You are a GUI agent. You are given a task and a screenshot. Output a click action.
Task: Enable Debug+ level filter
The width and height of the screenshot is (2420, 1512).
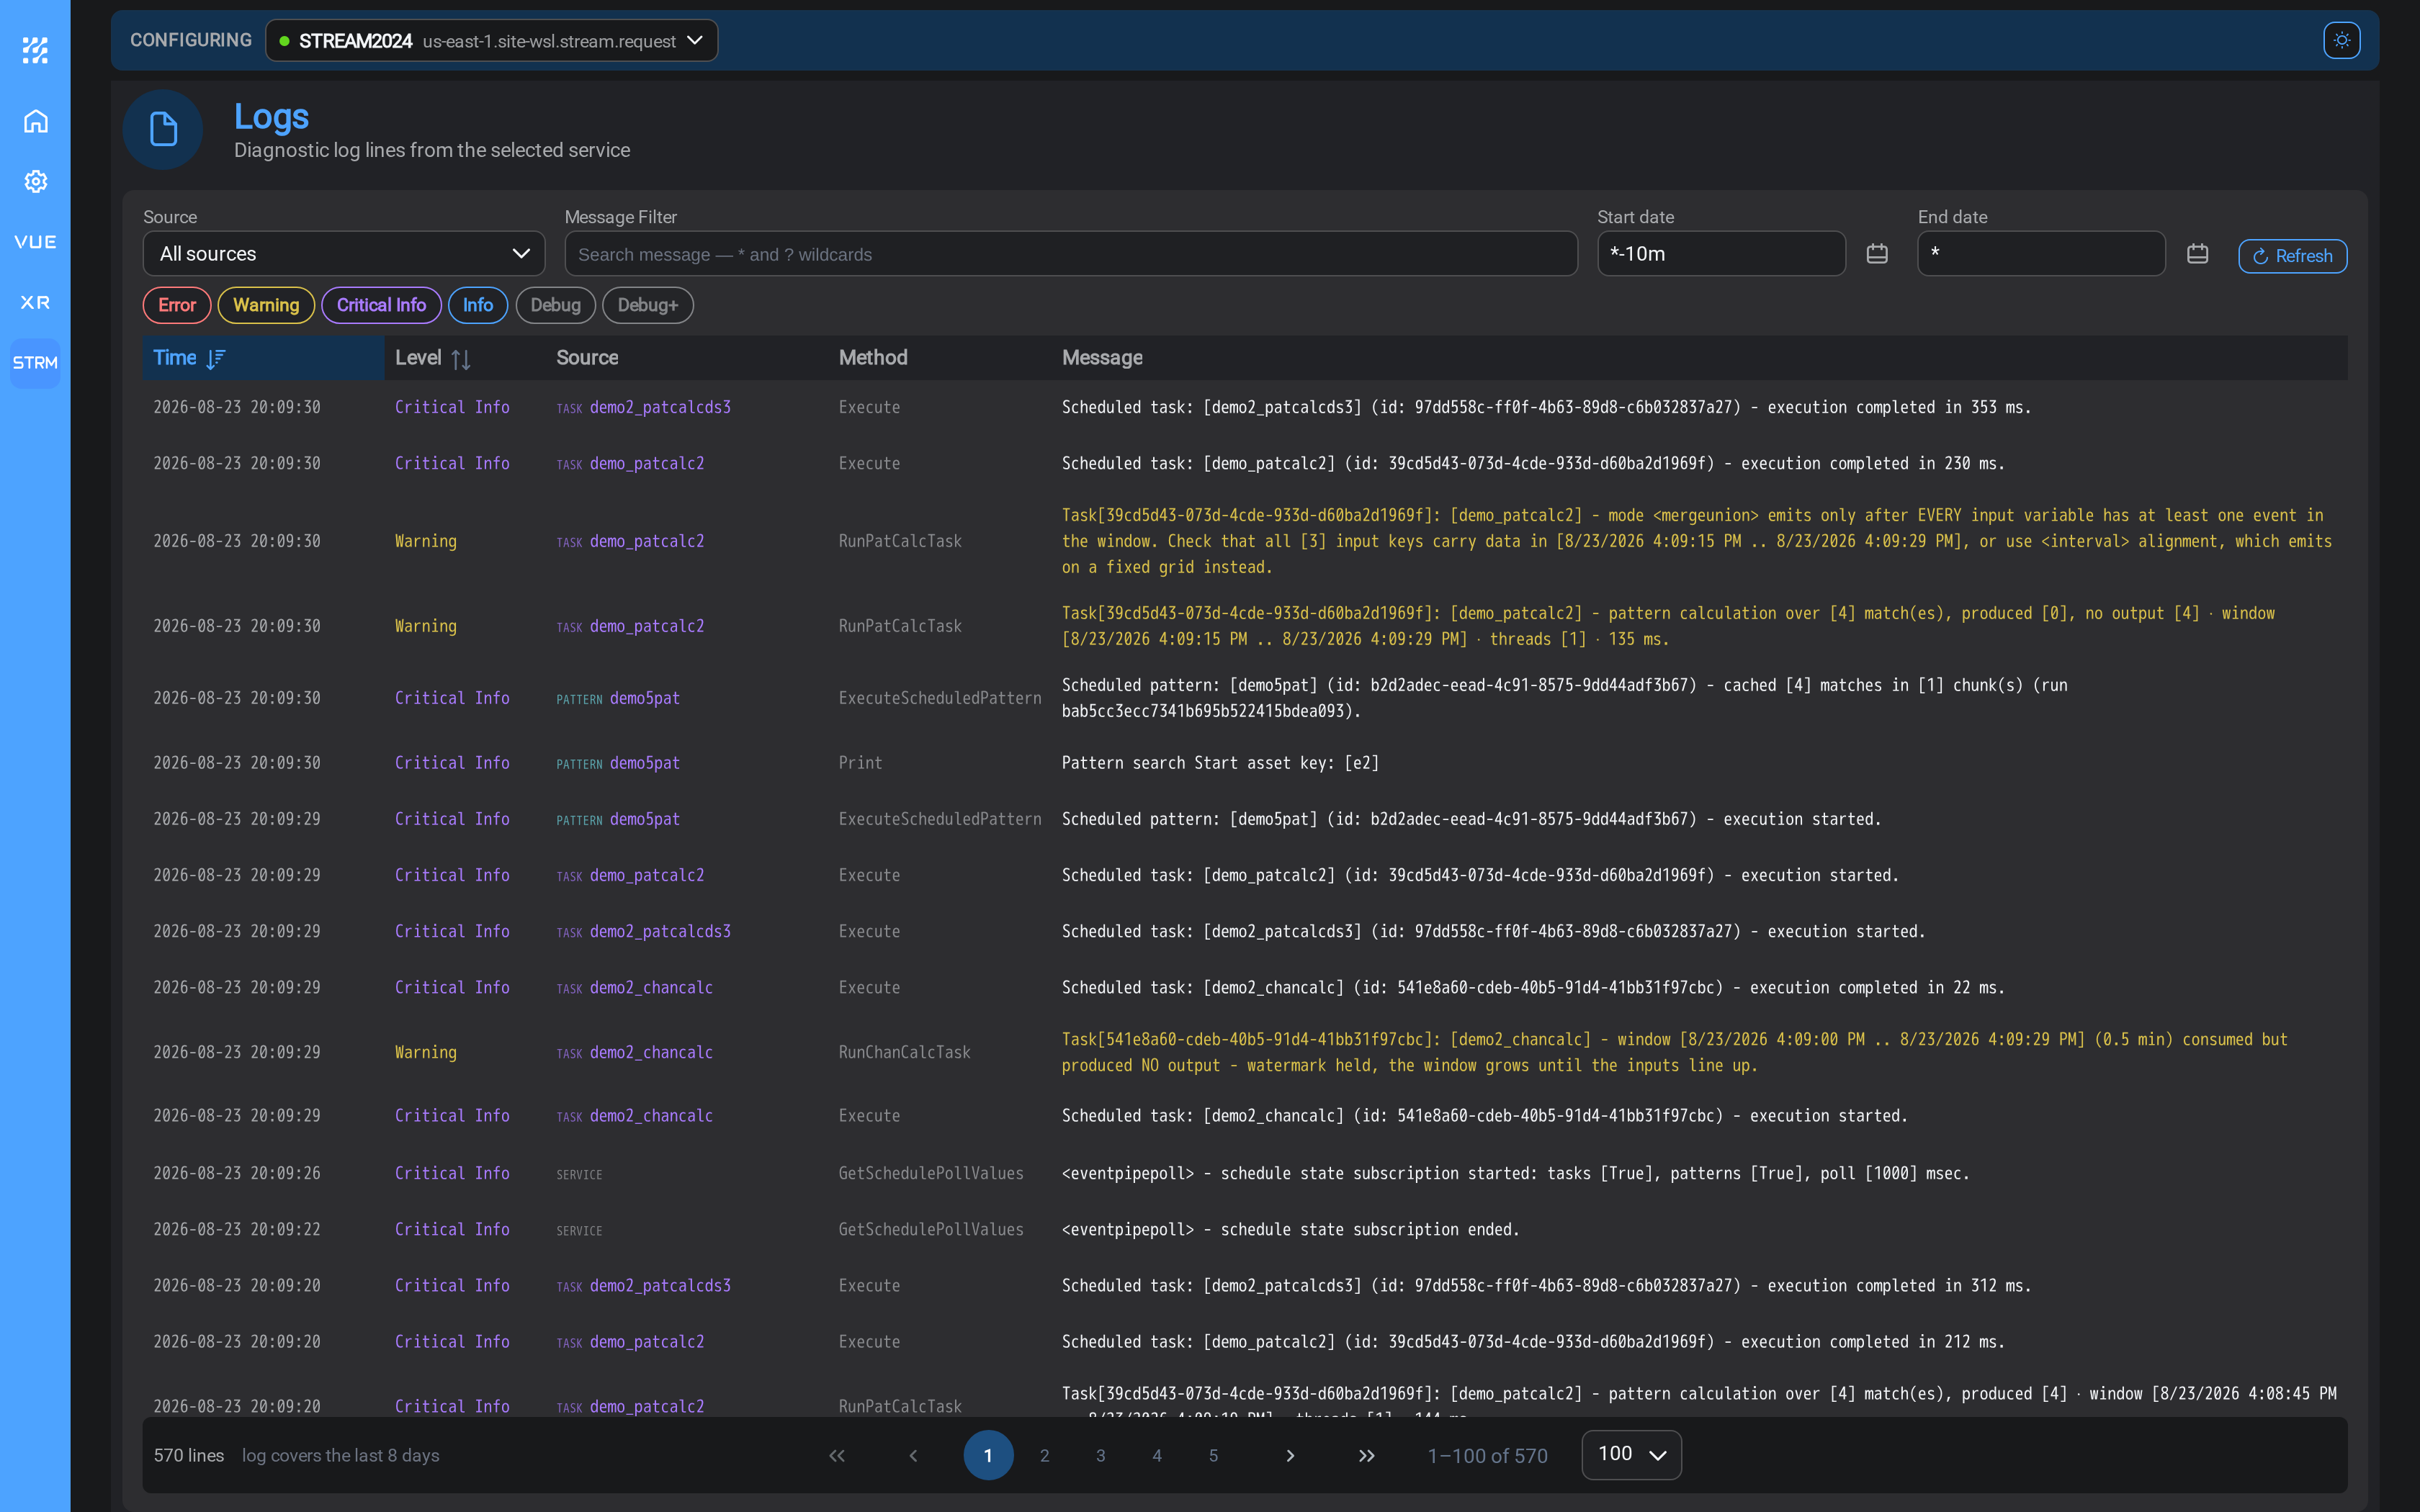[x=648, y=305]
